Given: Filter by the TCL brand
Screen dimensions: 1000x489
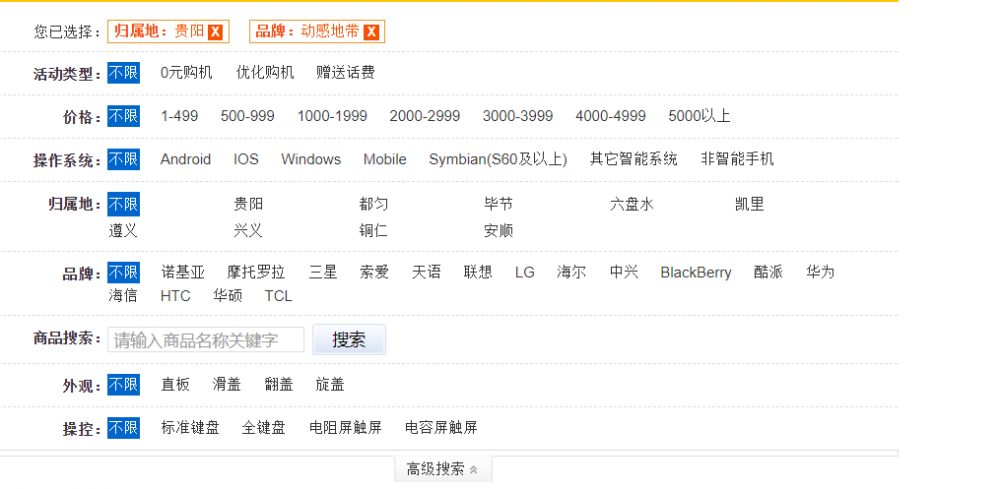Looking at the screenshot, I should click(x=279, y=296).
